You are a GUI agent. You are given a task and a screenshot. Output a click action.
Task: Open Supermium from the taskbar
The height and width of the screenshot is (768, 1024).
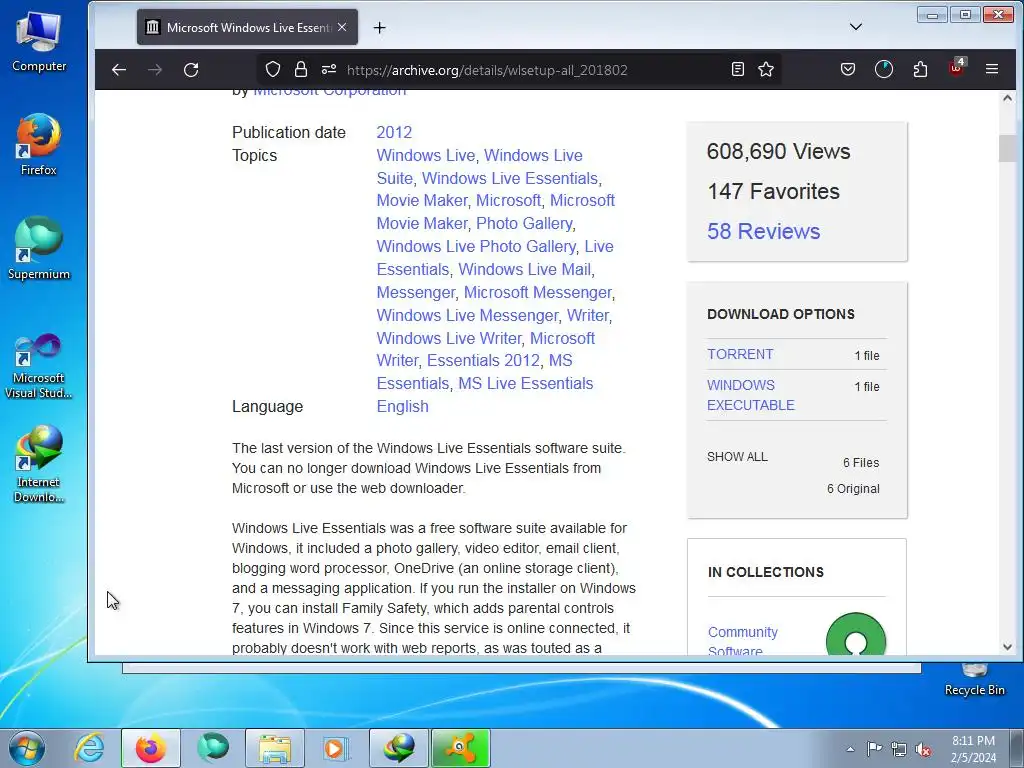click(x=213, y=748)
